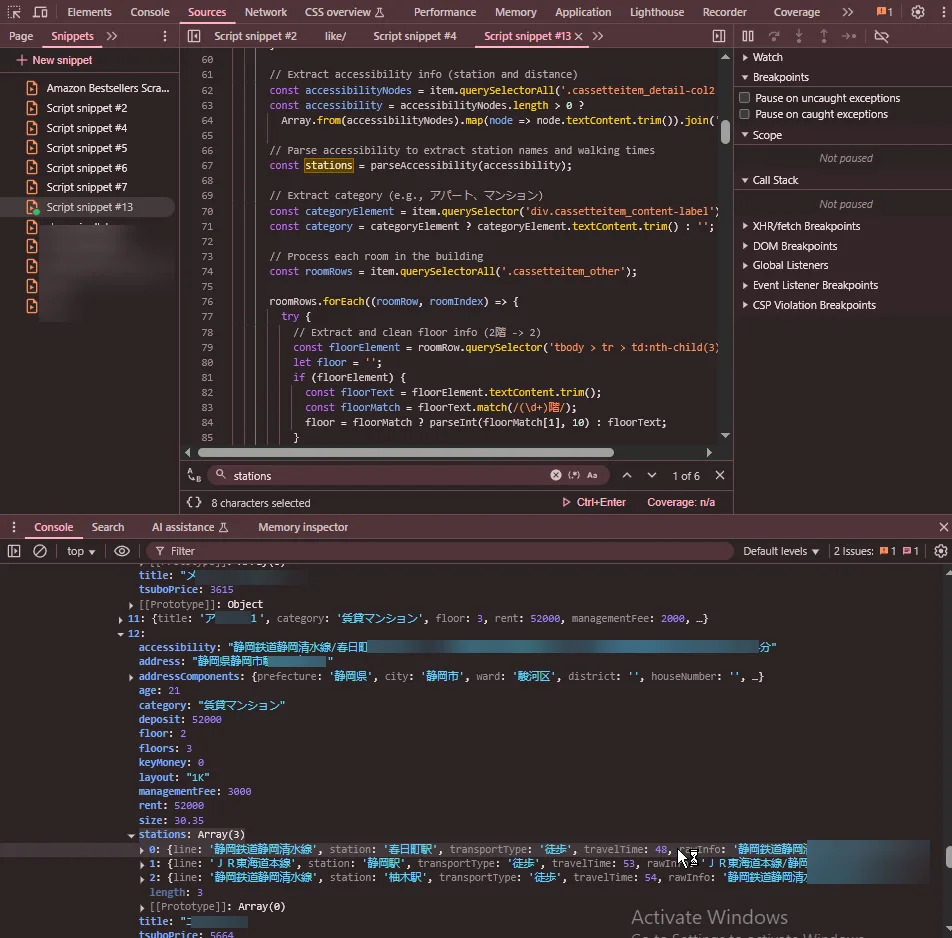Clear the console with the clear icon
Viewport: 952px width, 938px height.
40,551
